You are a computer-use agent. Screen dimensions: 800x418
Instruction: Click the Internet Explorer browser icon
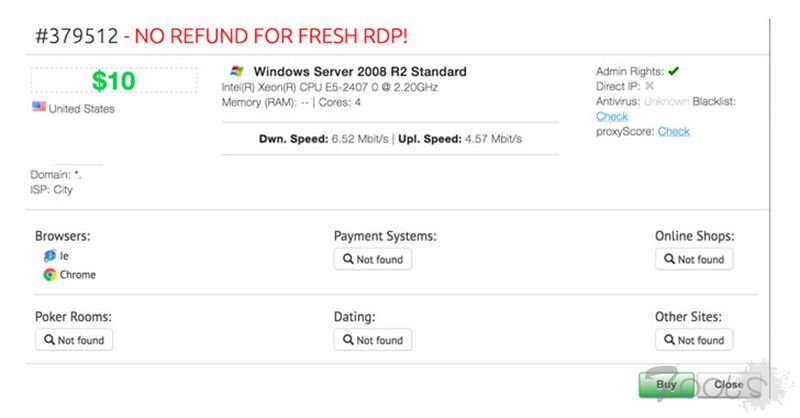(49, 256)
